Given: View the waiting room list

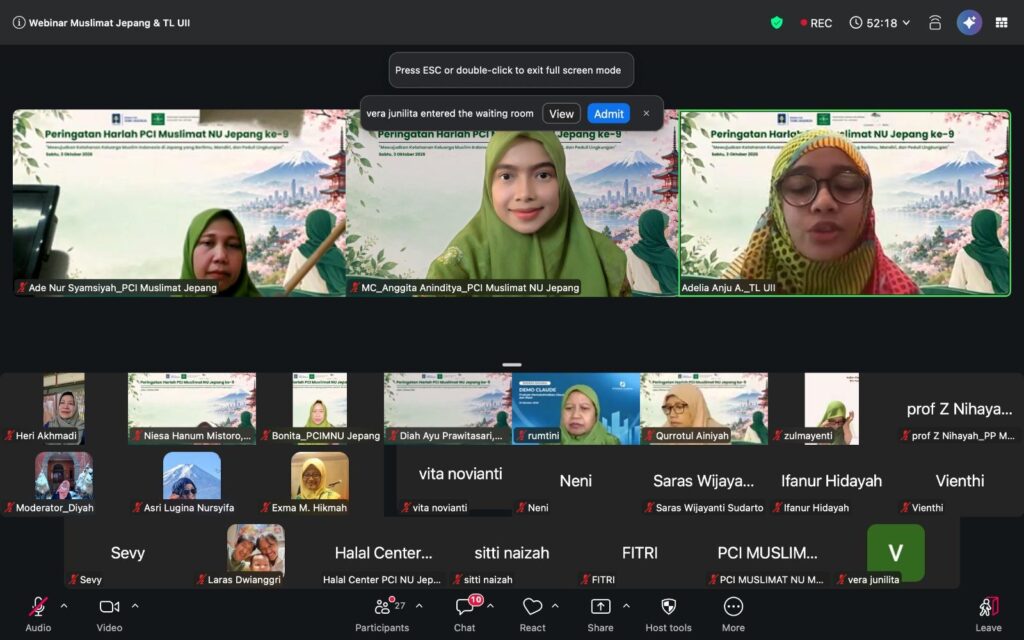Looking at the screenshot, I should [x=561, y=114].
